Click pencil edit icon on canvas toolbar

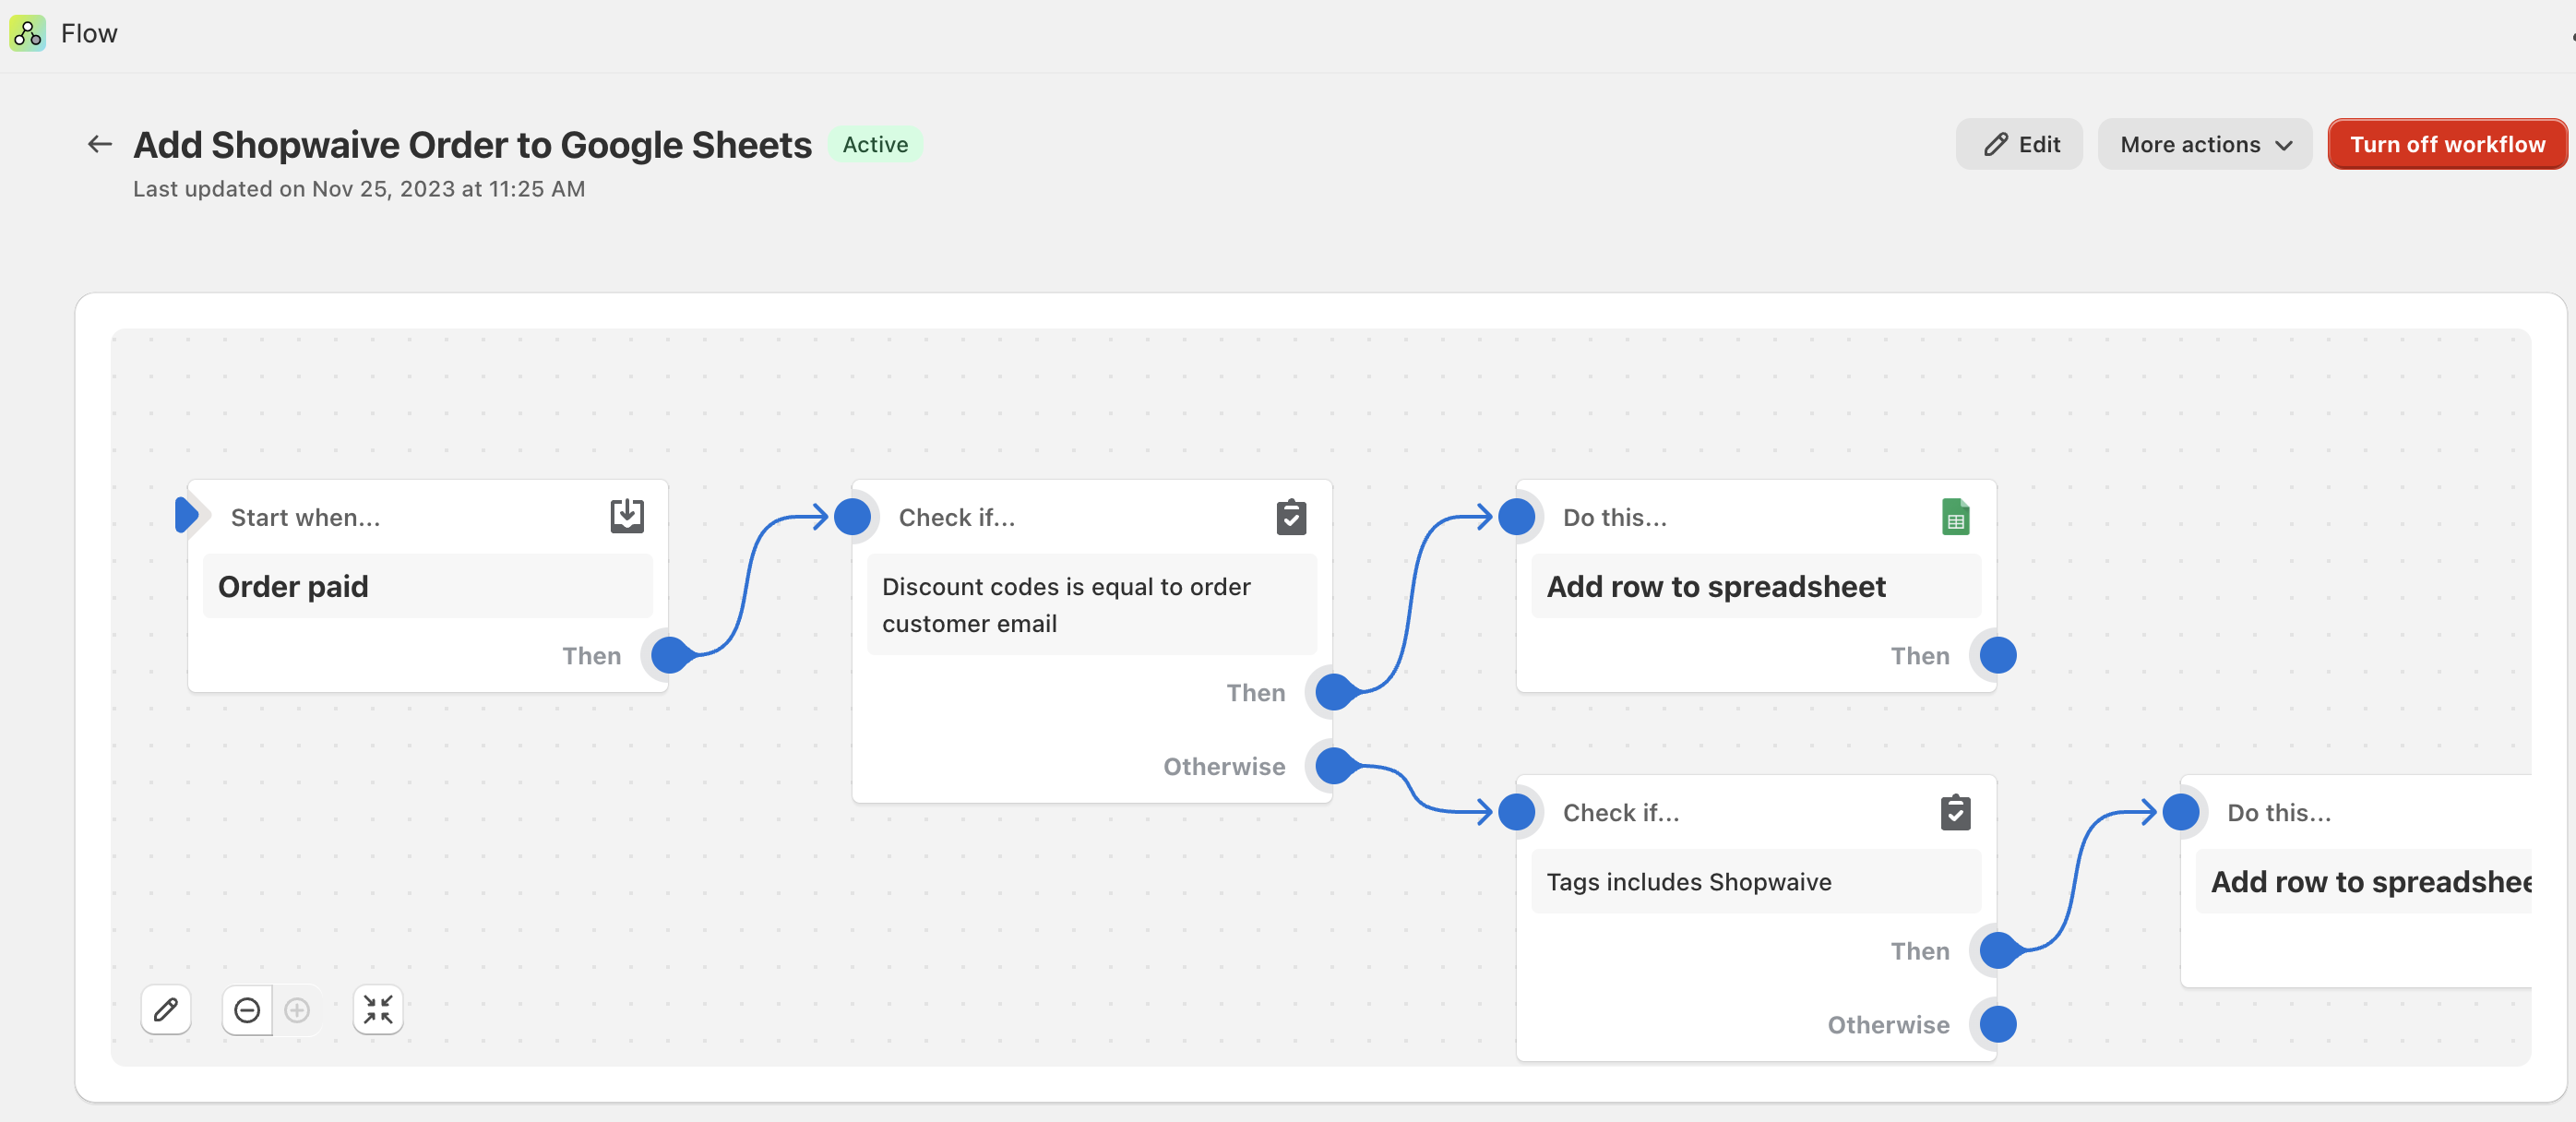[x=166, y=1010]
